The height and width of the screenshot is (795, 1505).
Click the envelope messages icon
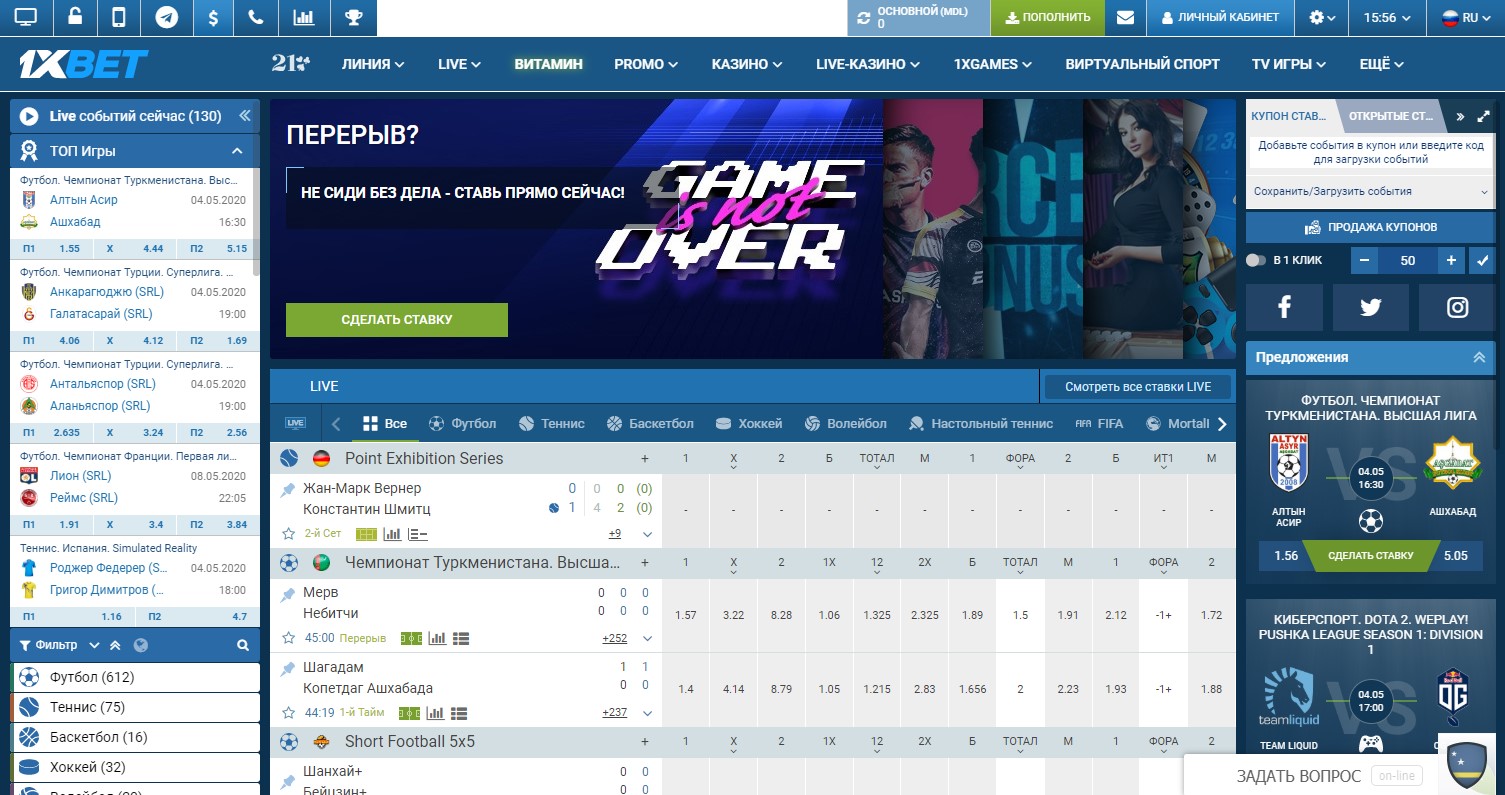point(1125,17)
